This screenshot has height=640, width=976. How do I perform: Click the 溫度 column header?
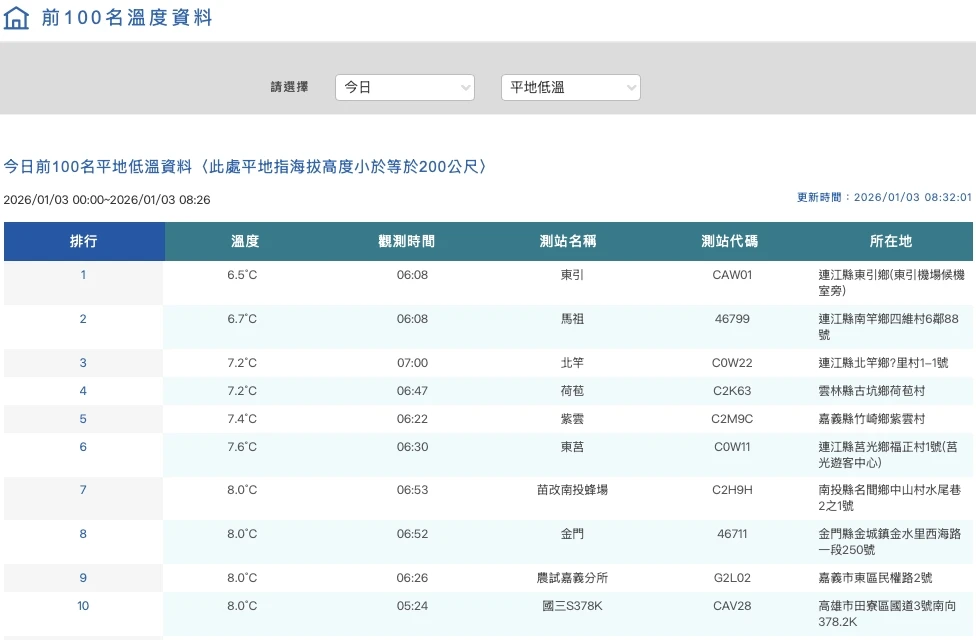(x=245, y=242)
